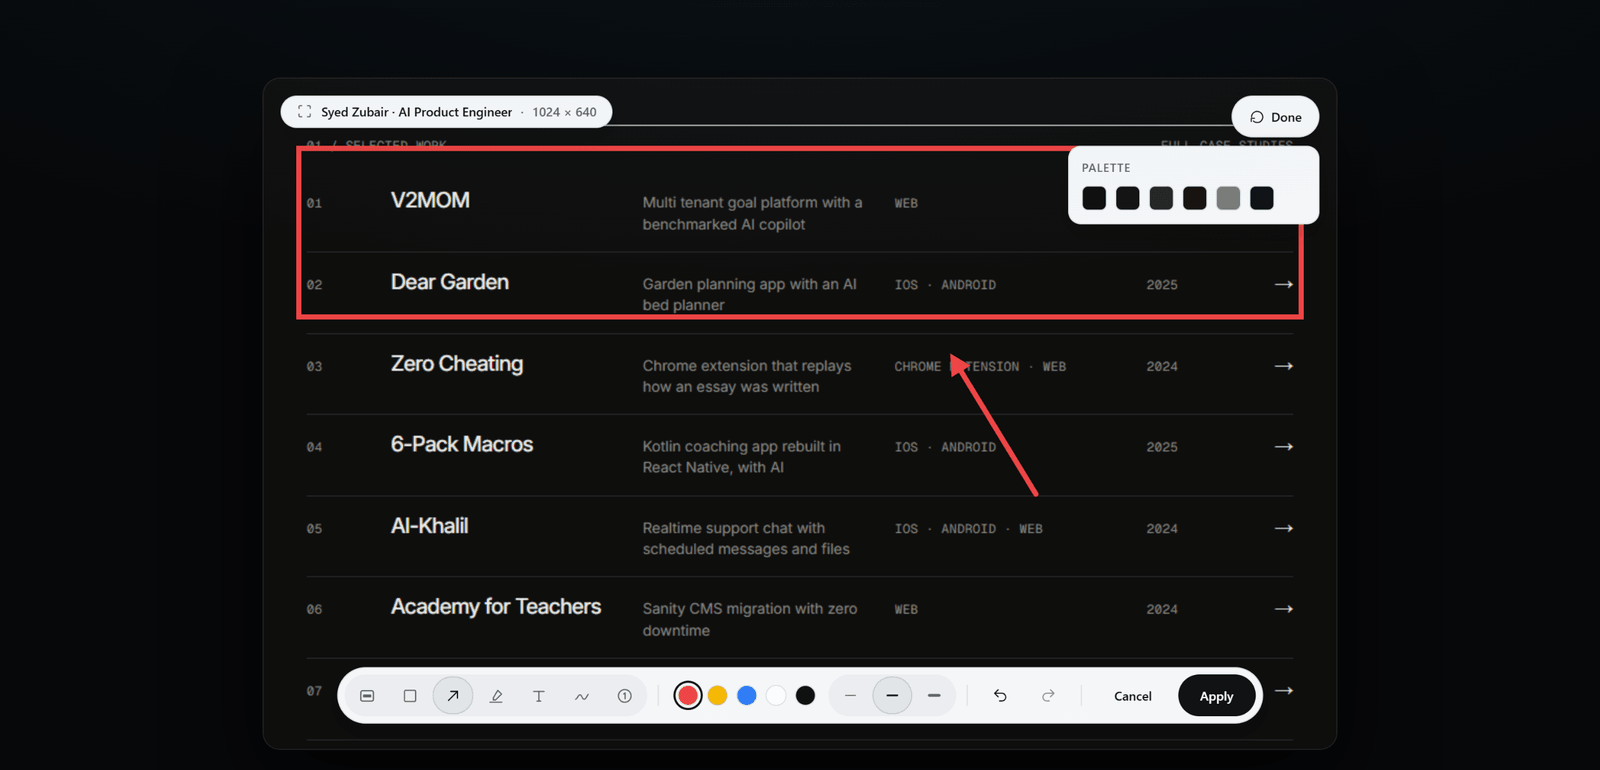The width and height of the screenshot is (1600, 770).
Task: Click the 2025 year in Dear Garden row
Action: click(x=1162, y=285)
